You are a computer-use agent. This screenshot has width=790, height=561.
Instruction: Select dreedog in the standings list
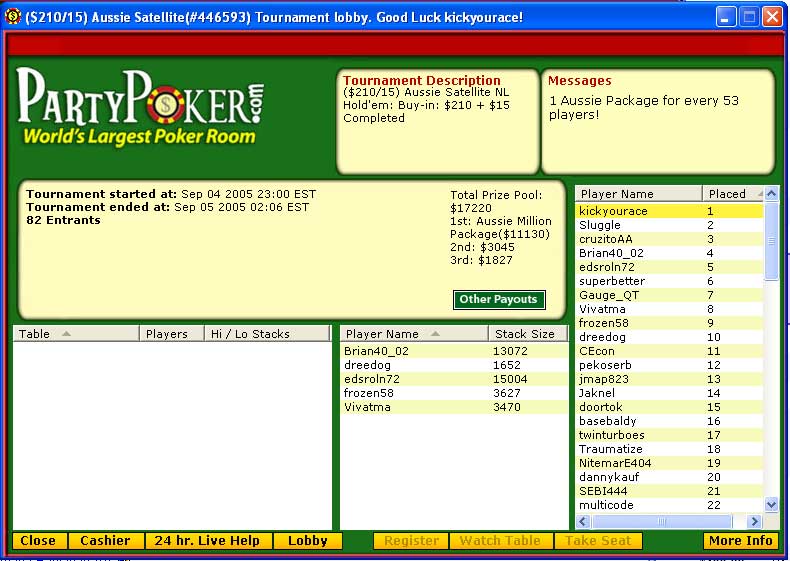click(x=669, y=337)
